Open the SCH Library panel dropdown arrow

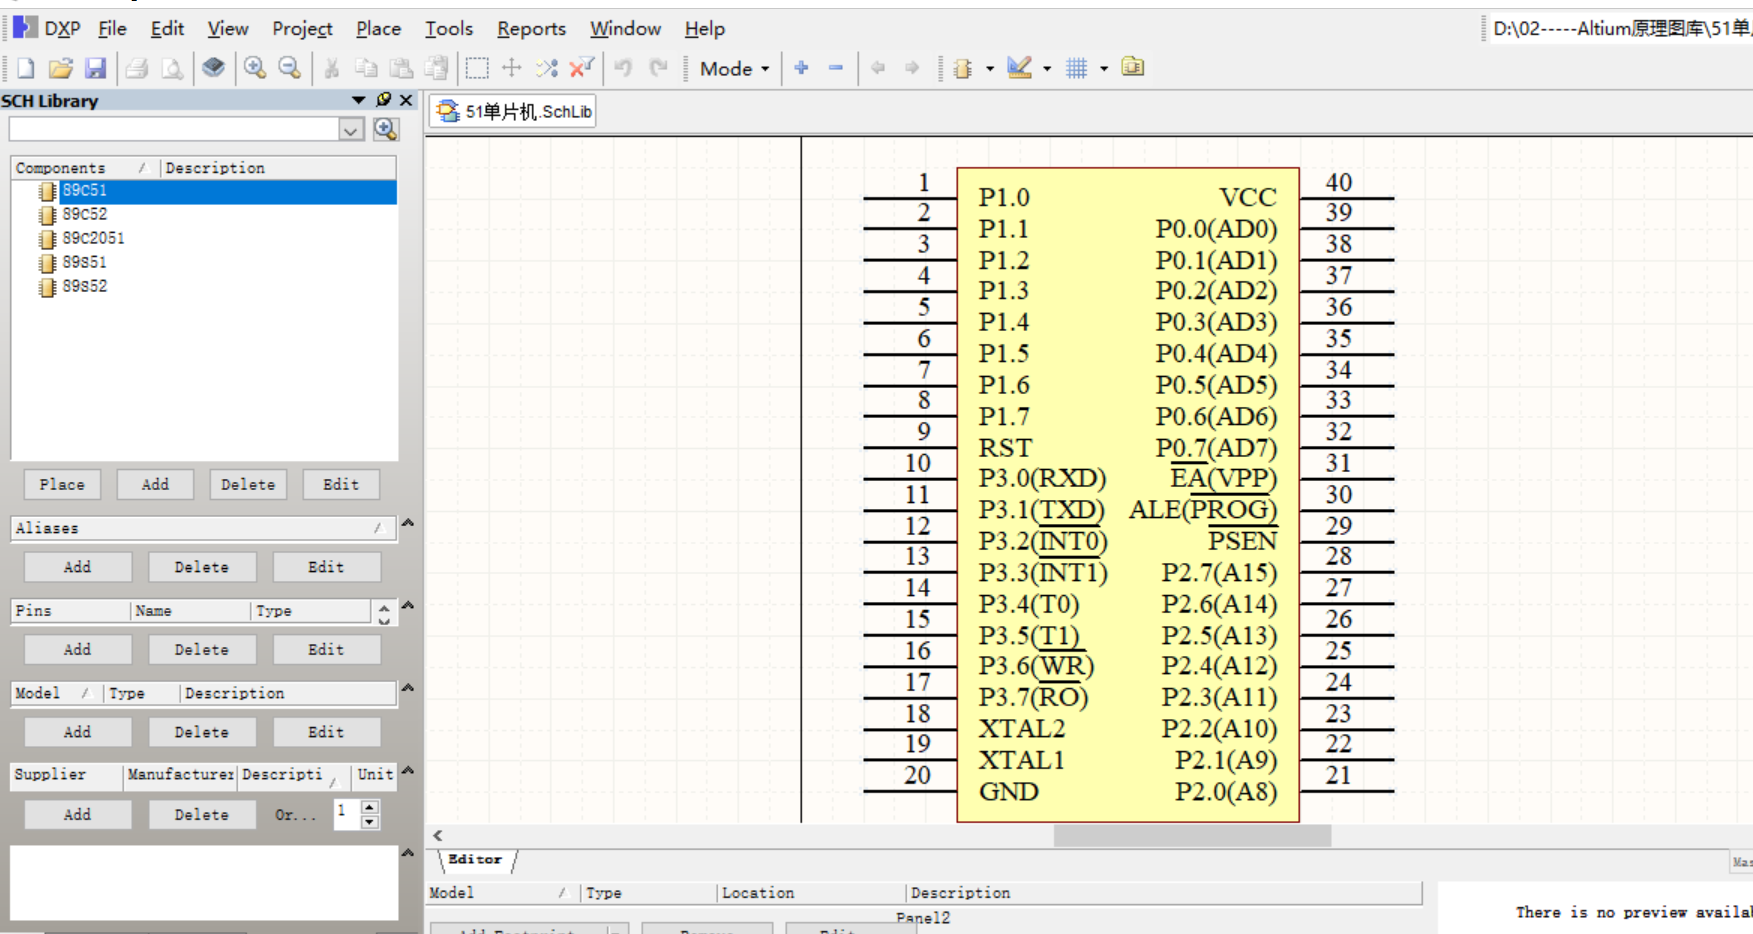pyautogui.click(x=358, y=100)
